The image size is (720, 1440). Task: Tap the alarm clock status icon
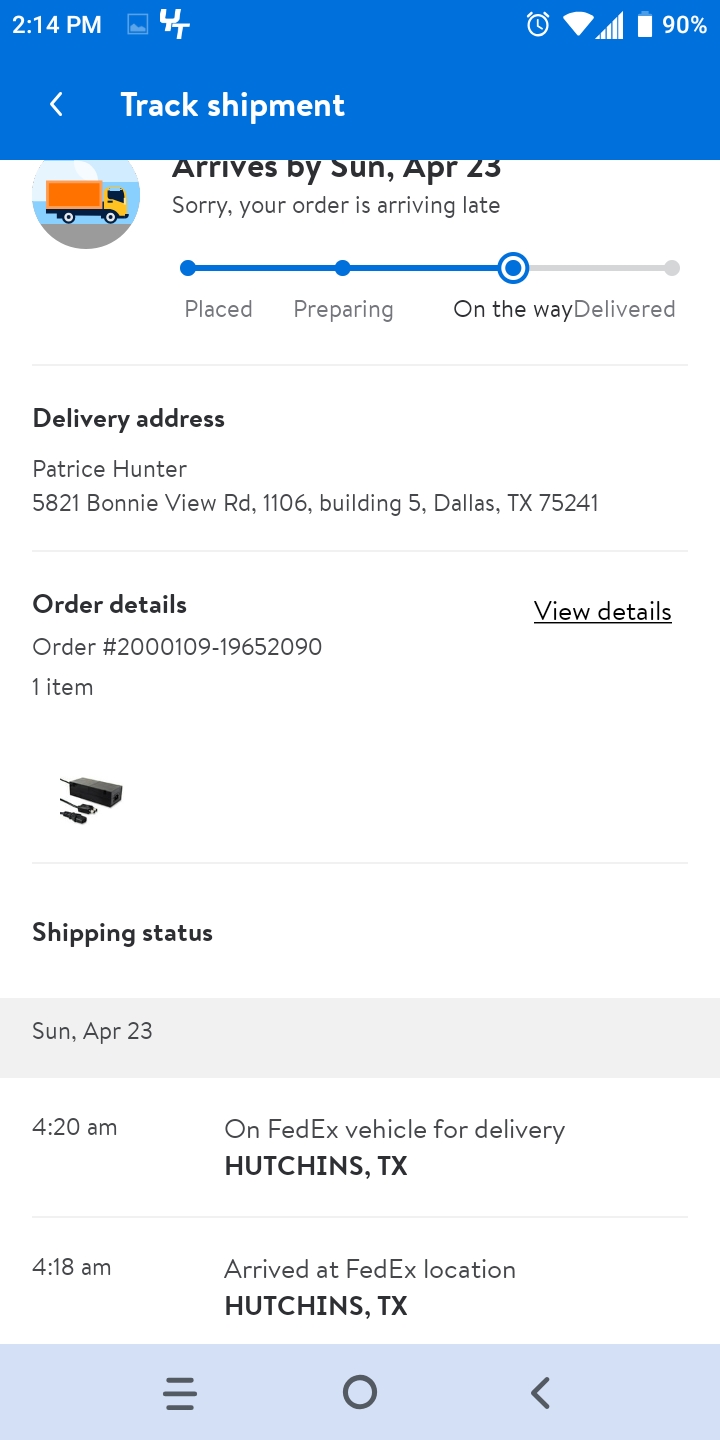coord(538,25)
